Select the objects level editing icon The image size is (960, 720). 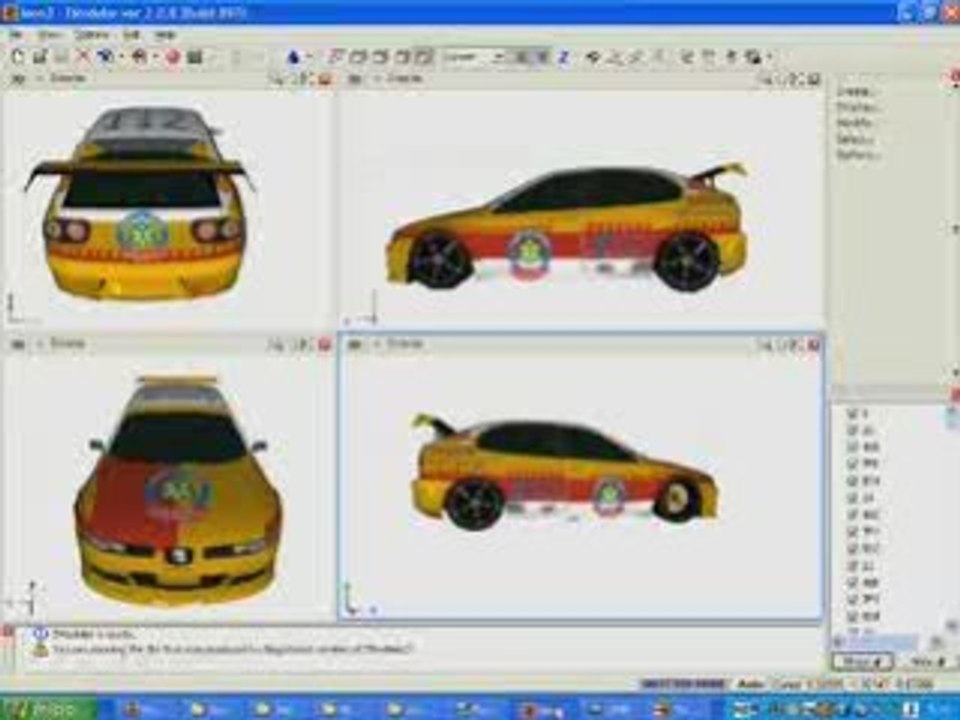pos(402,57)
